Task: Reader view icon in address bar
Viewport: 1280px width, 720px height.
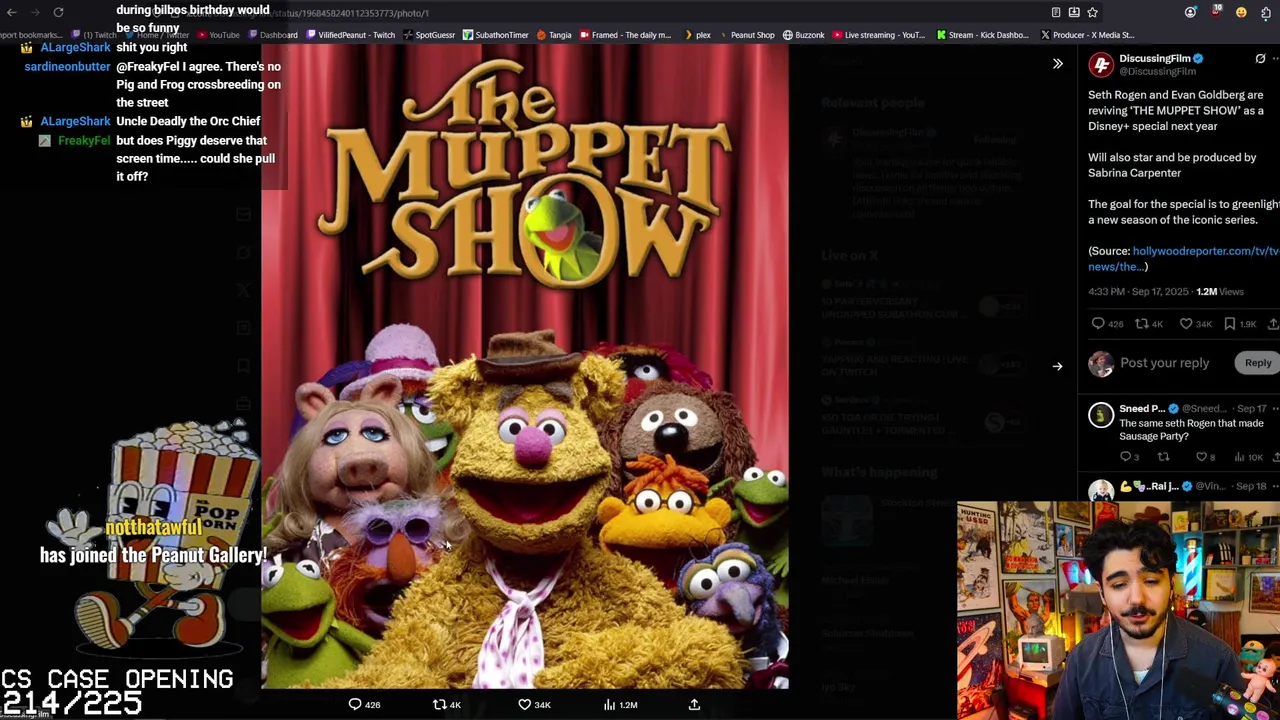Action: click(x=1056, y=12)
